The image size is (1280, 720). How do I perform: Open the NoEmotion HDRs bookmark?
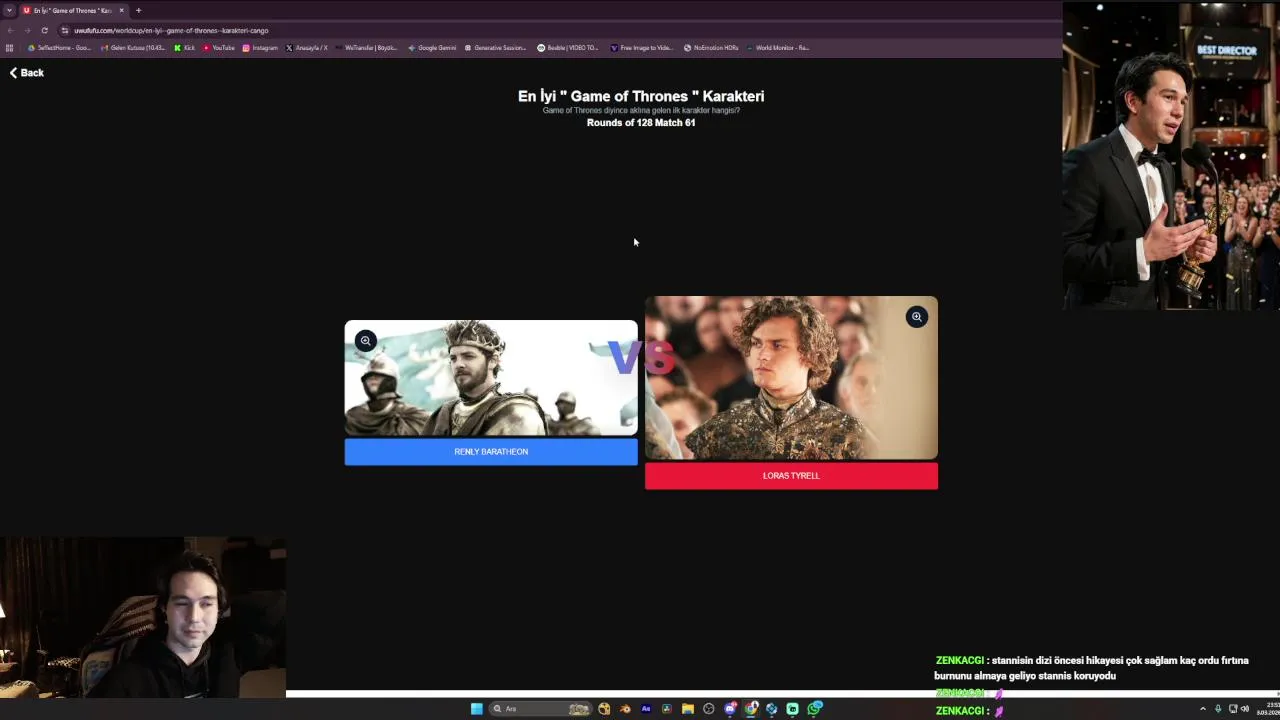click(x=711, y=48)
